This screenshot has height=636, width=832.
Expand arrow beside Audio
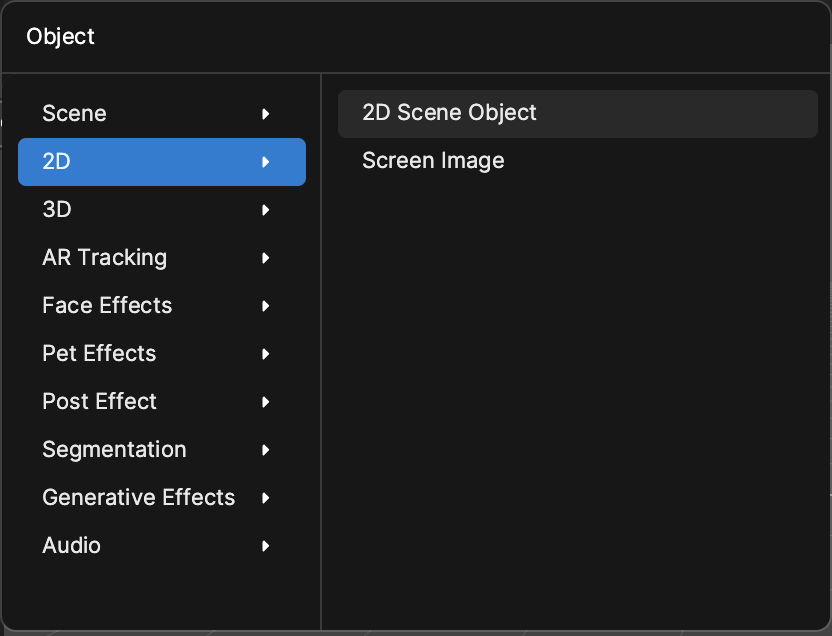click(266, 546)
